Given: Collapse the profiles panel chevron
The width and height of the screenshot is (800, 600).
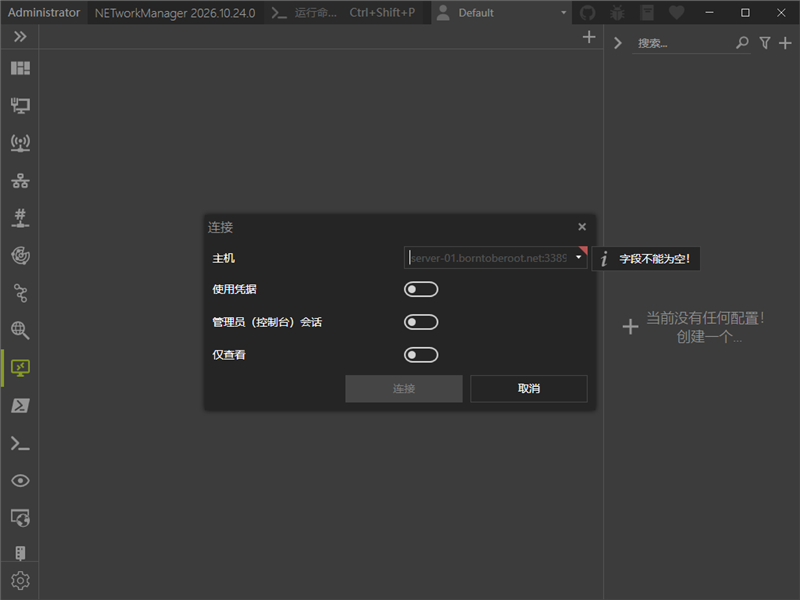Looking at the screenshot, I should click(x=618, y=43).
